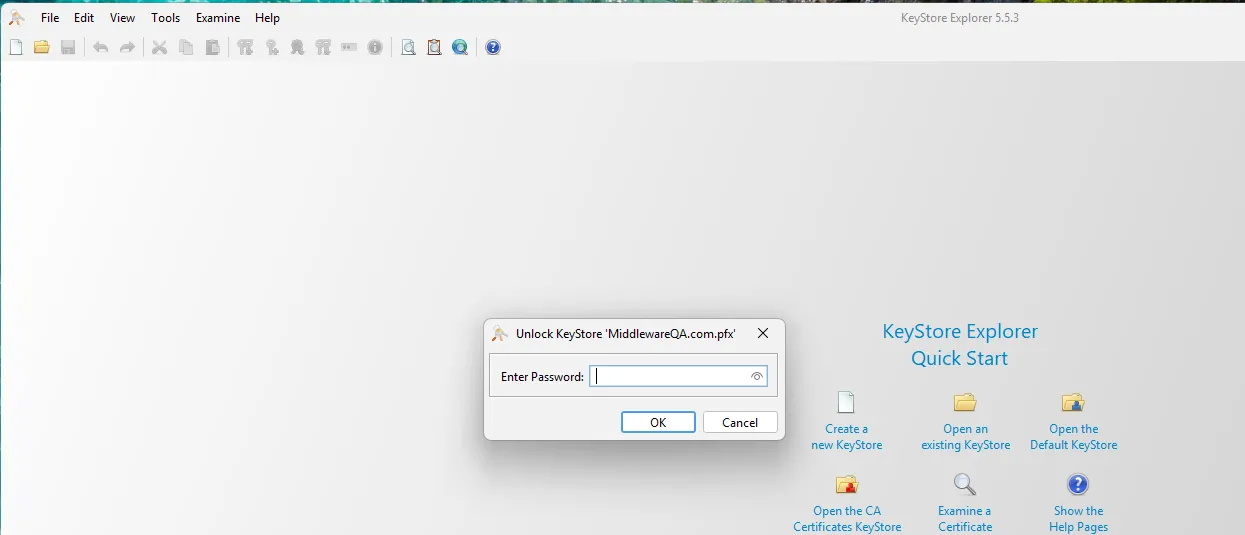Select Open the Default KeyStore quick start
The width and height of the screenshot is (1245, 535).
coord(1073,422)
